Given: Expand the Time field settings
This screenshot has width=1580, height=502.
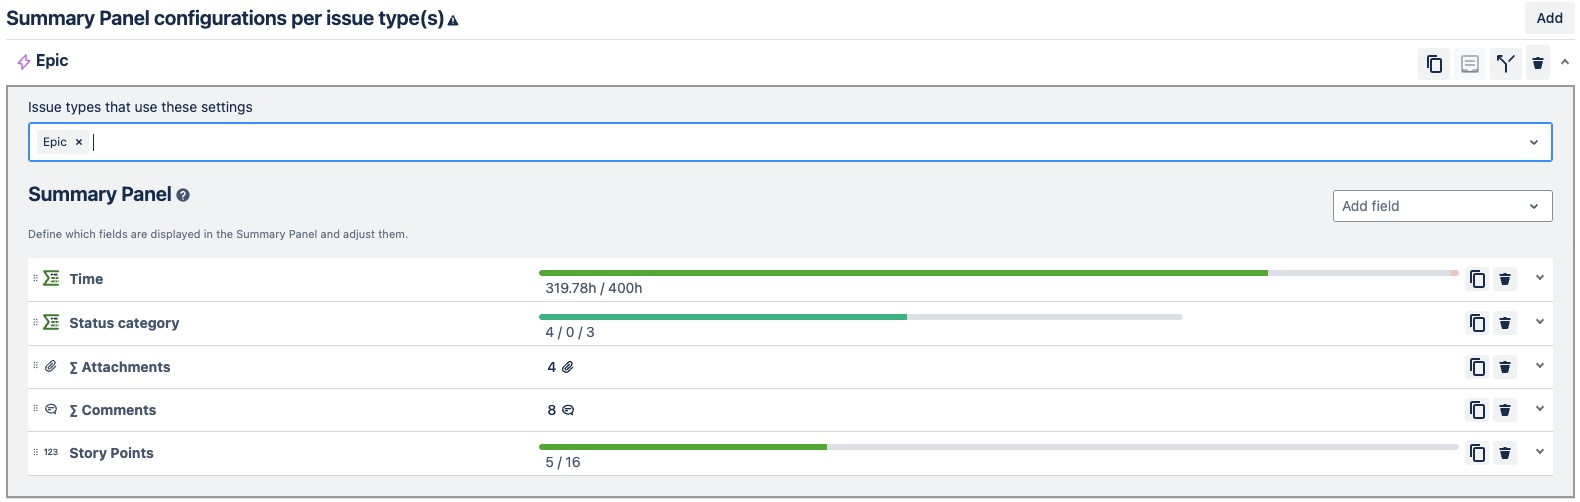Looking at the screenshot, I should 1540,278.
